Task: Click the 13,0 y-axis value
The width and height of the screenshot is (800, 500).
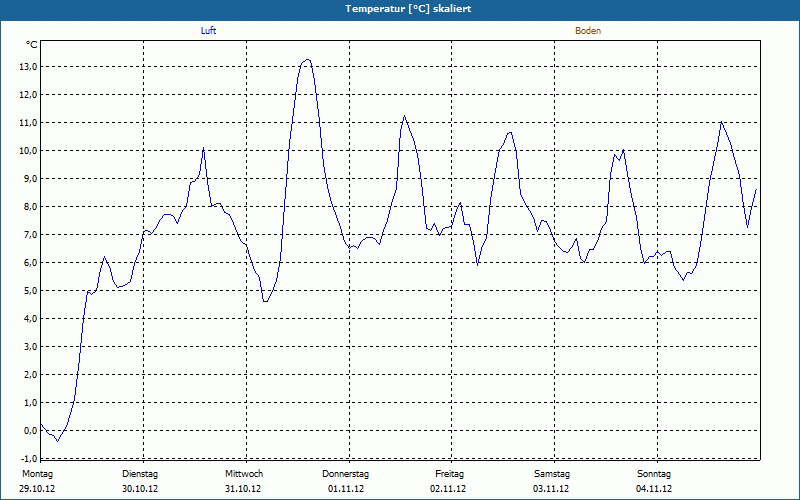Action: point(28,67)
